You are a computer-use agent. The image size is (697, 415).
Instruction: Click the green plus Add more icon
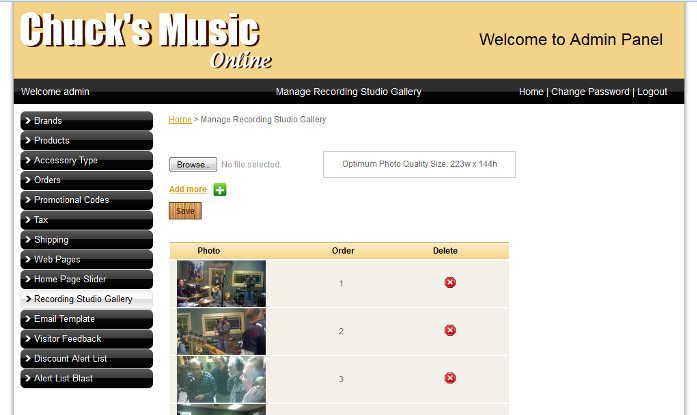pos(220,189)
